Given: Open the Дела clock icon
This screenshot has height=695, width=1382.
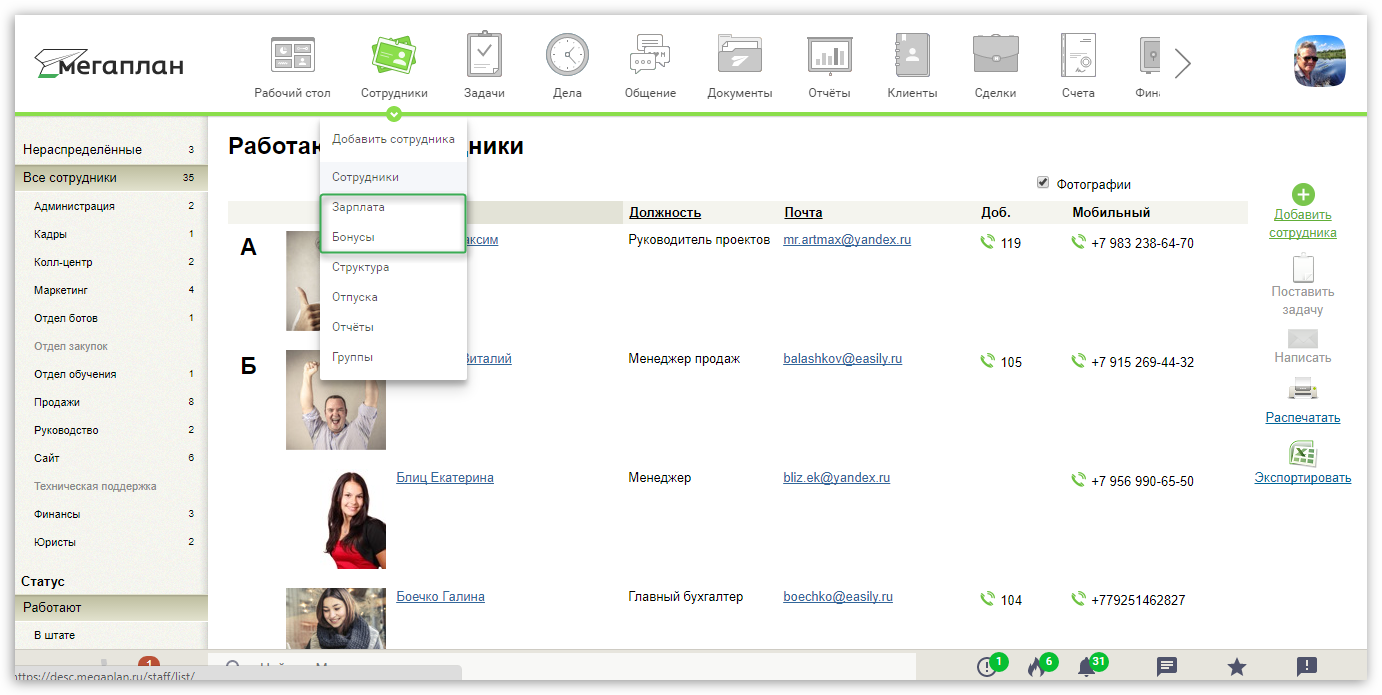Looking at the screenshot, I should [x=567, y=55].
